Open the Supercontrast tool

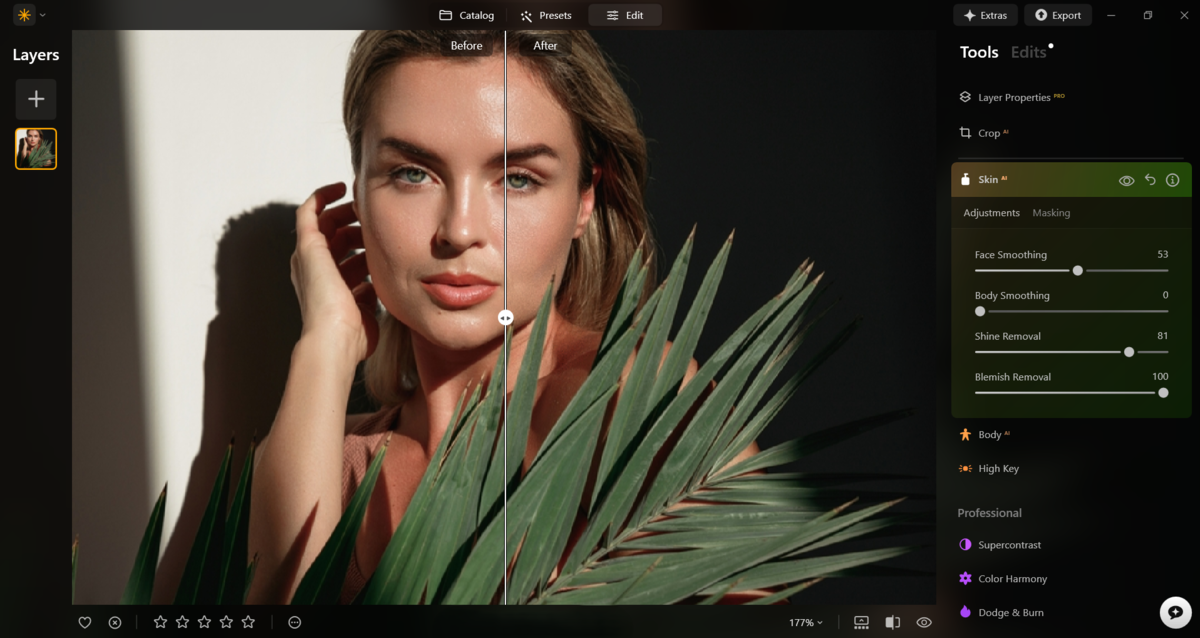click(1011, 544)
